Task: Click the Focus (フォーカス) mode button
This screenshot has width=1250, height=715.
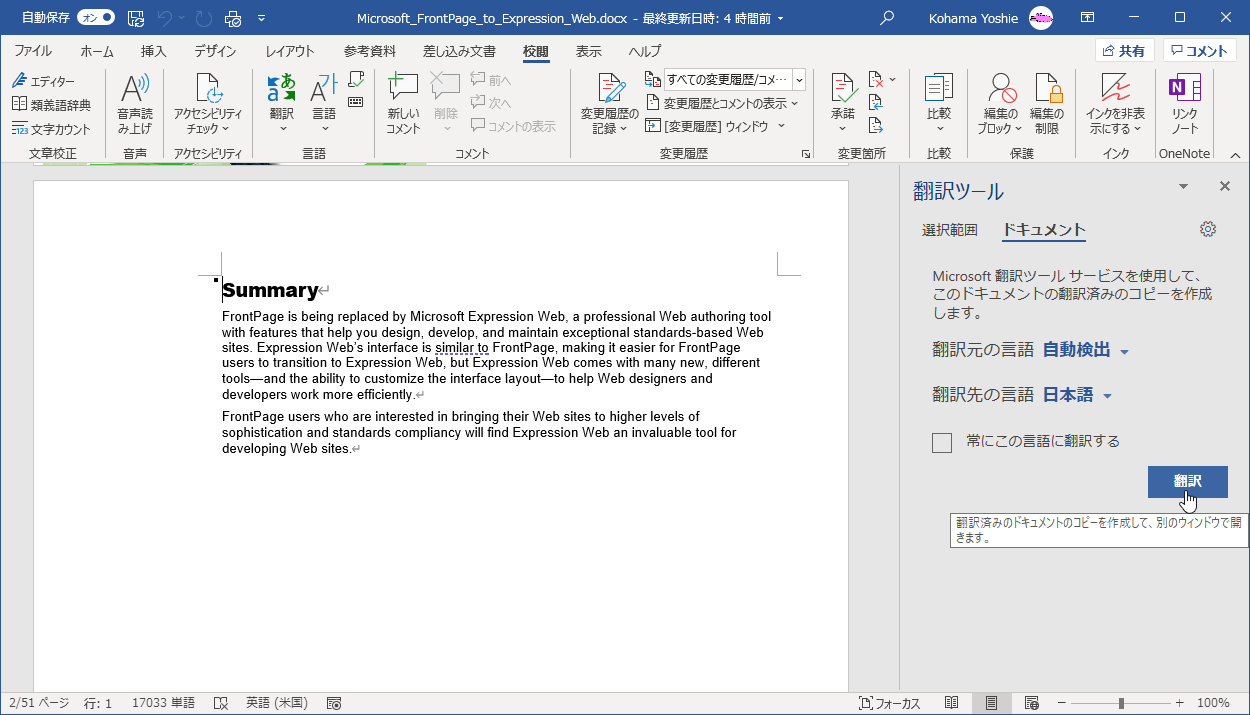Action: pos(890,703)
